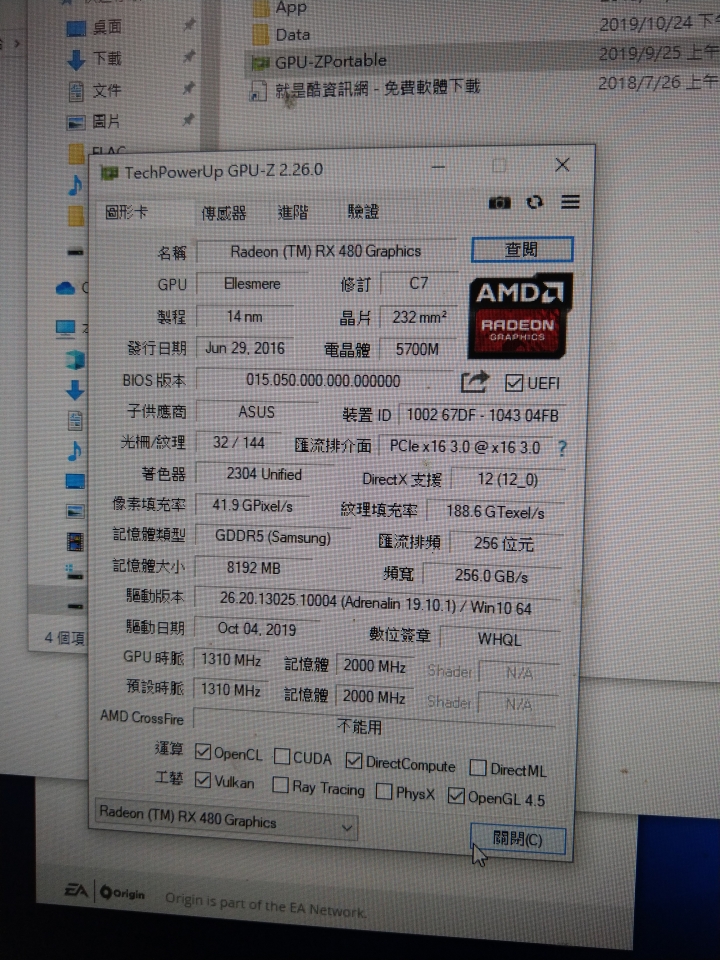Click the 256.0 GB/s bandwidth value
The image size is (720, 960).
click(492, 576)
